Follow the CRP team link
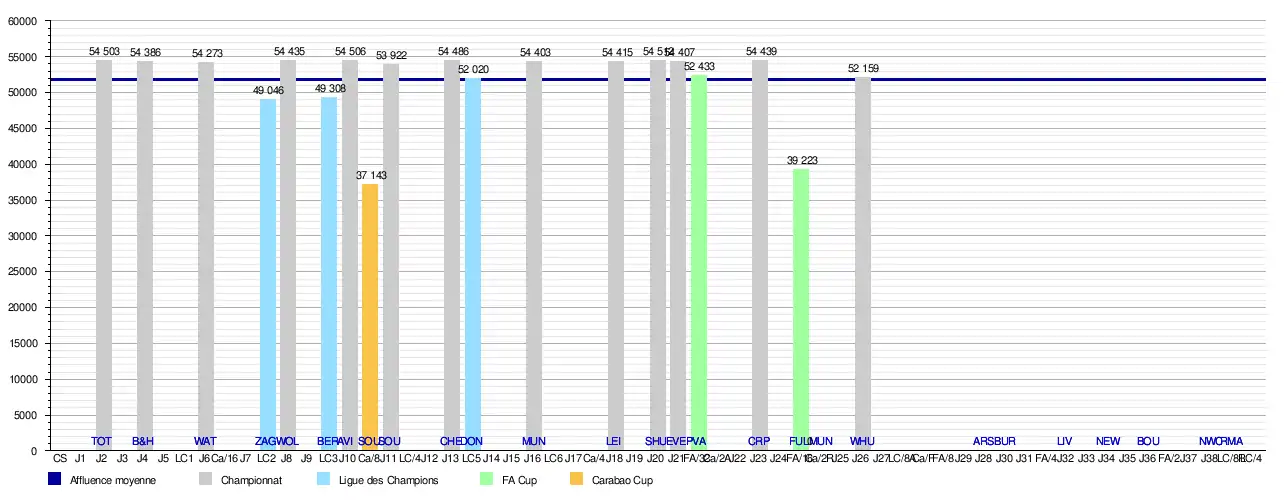Image resolution: width=1285 pixels, height=500 pixels. tap(759, 441)
